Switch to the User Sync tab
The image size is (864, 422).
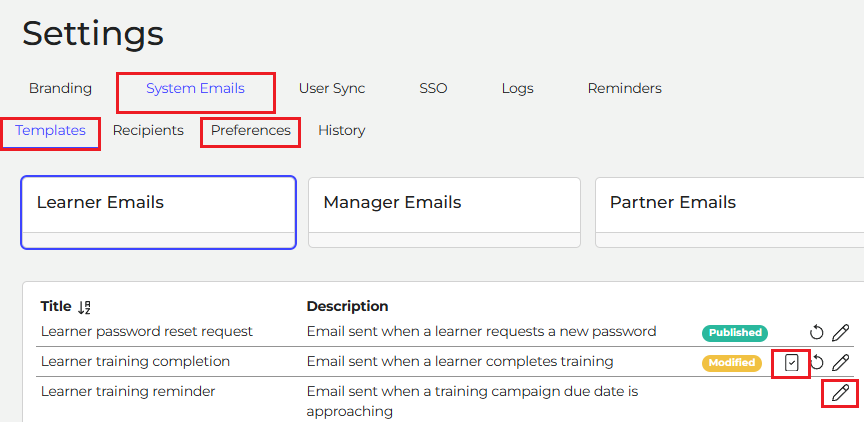pos(332,88)
